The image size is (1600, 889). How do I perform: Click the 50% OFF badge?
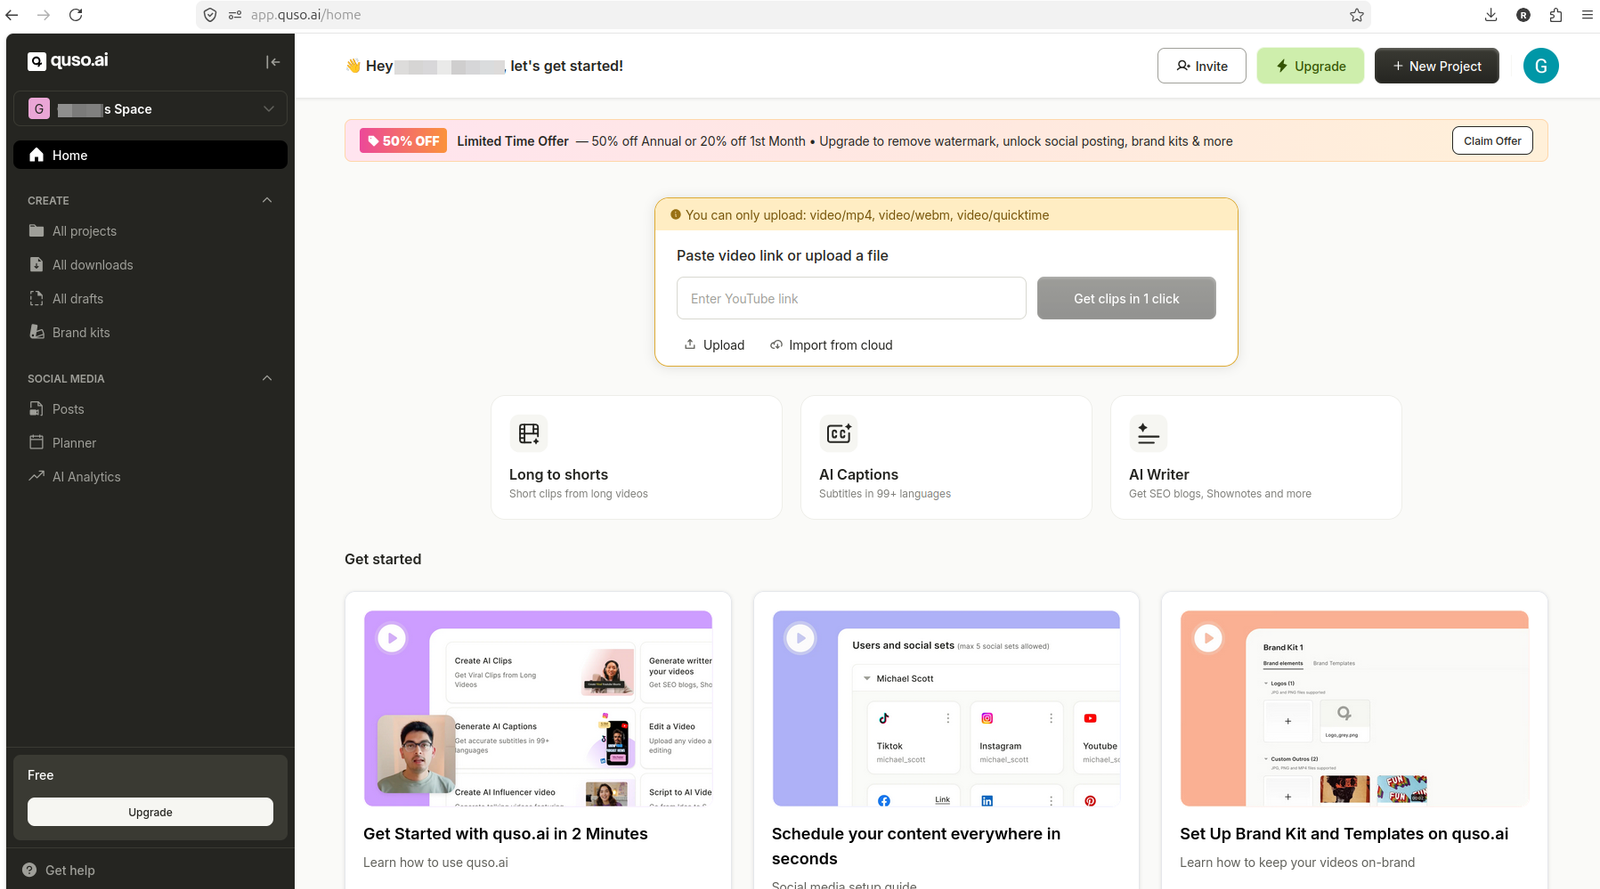click(404, 141)
